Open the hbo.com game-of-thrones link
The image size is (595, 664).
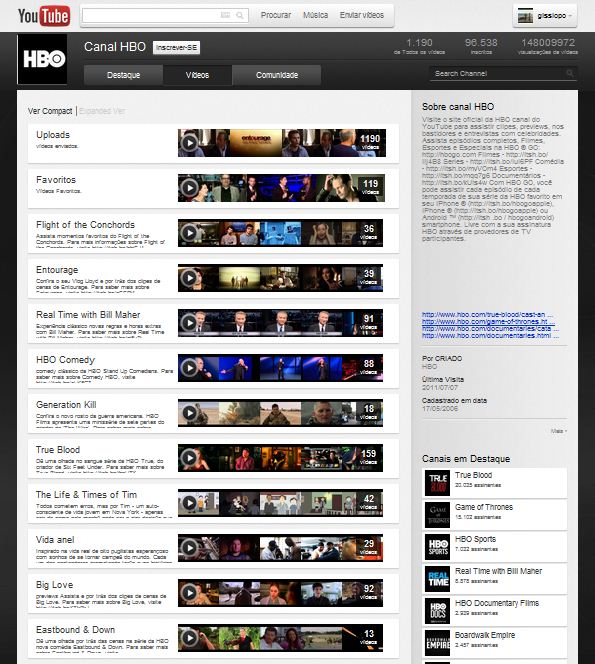coord(488,321)
